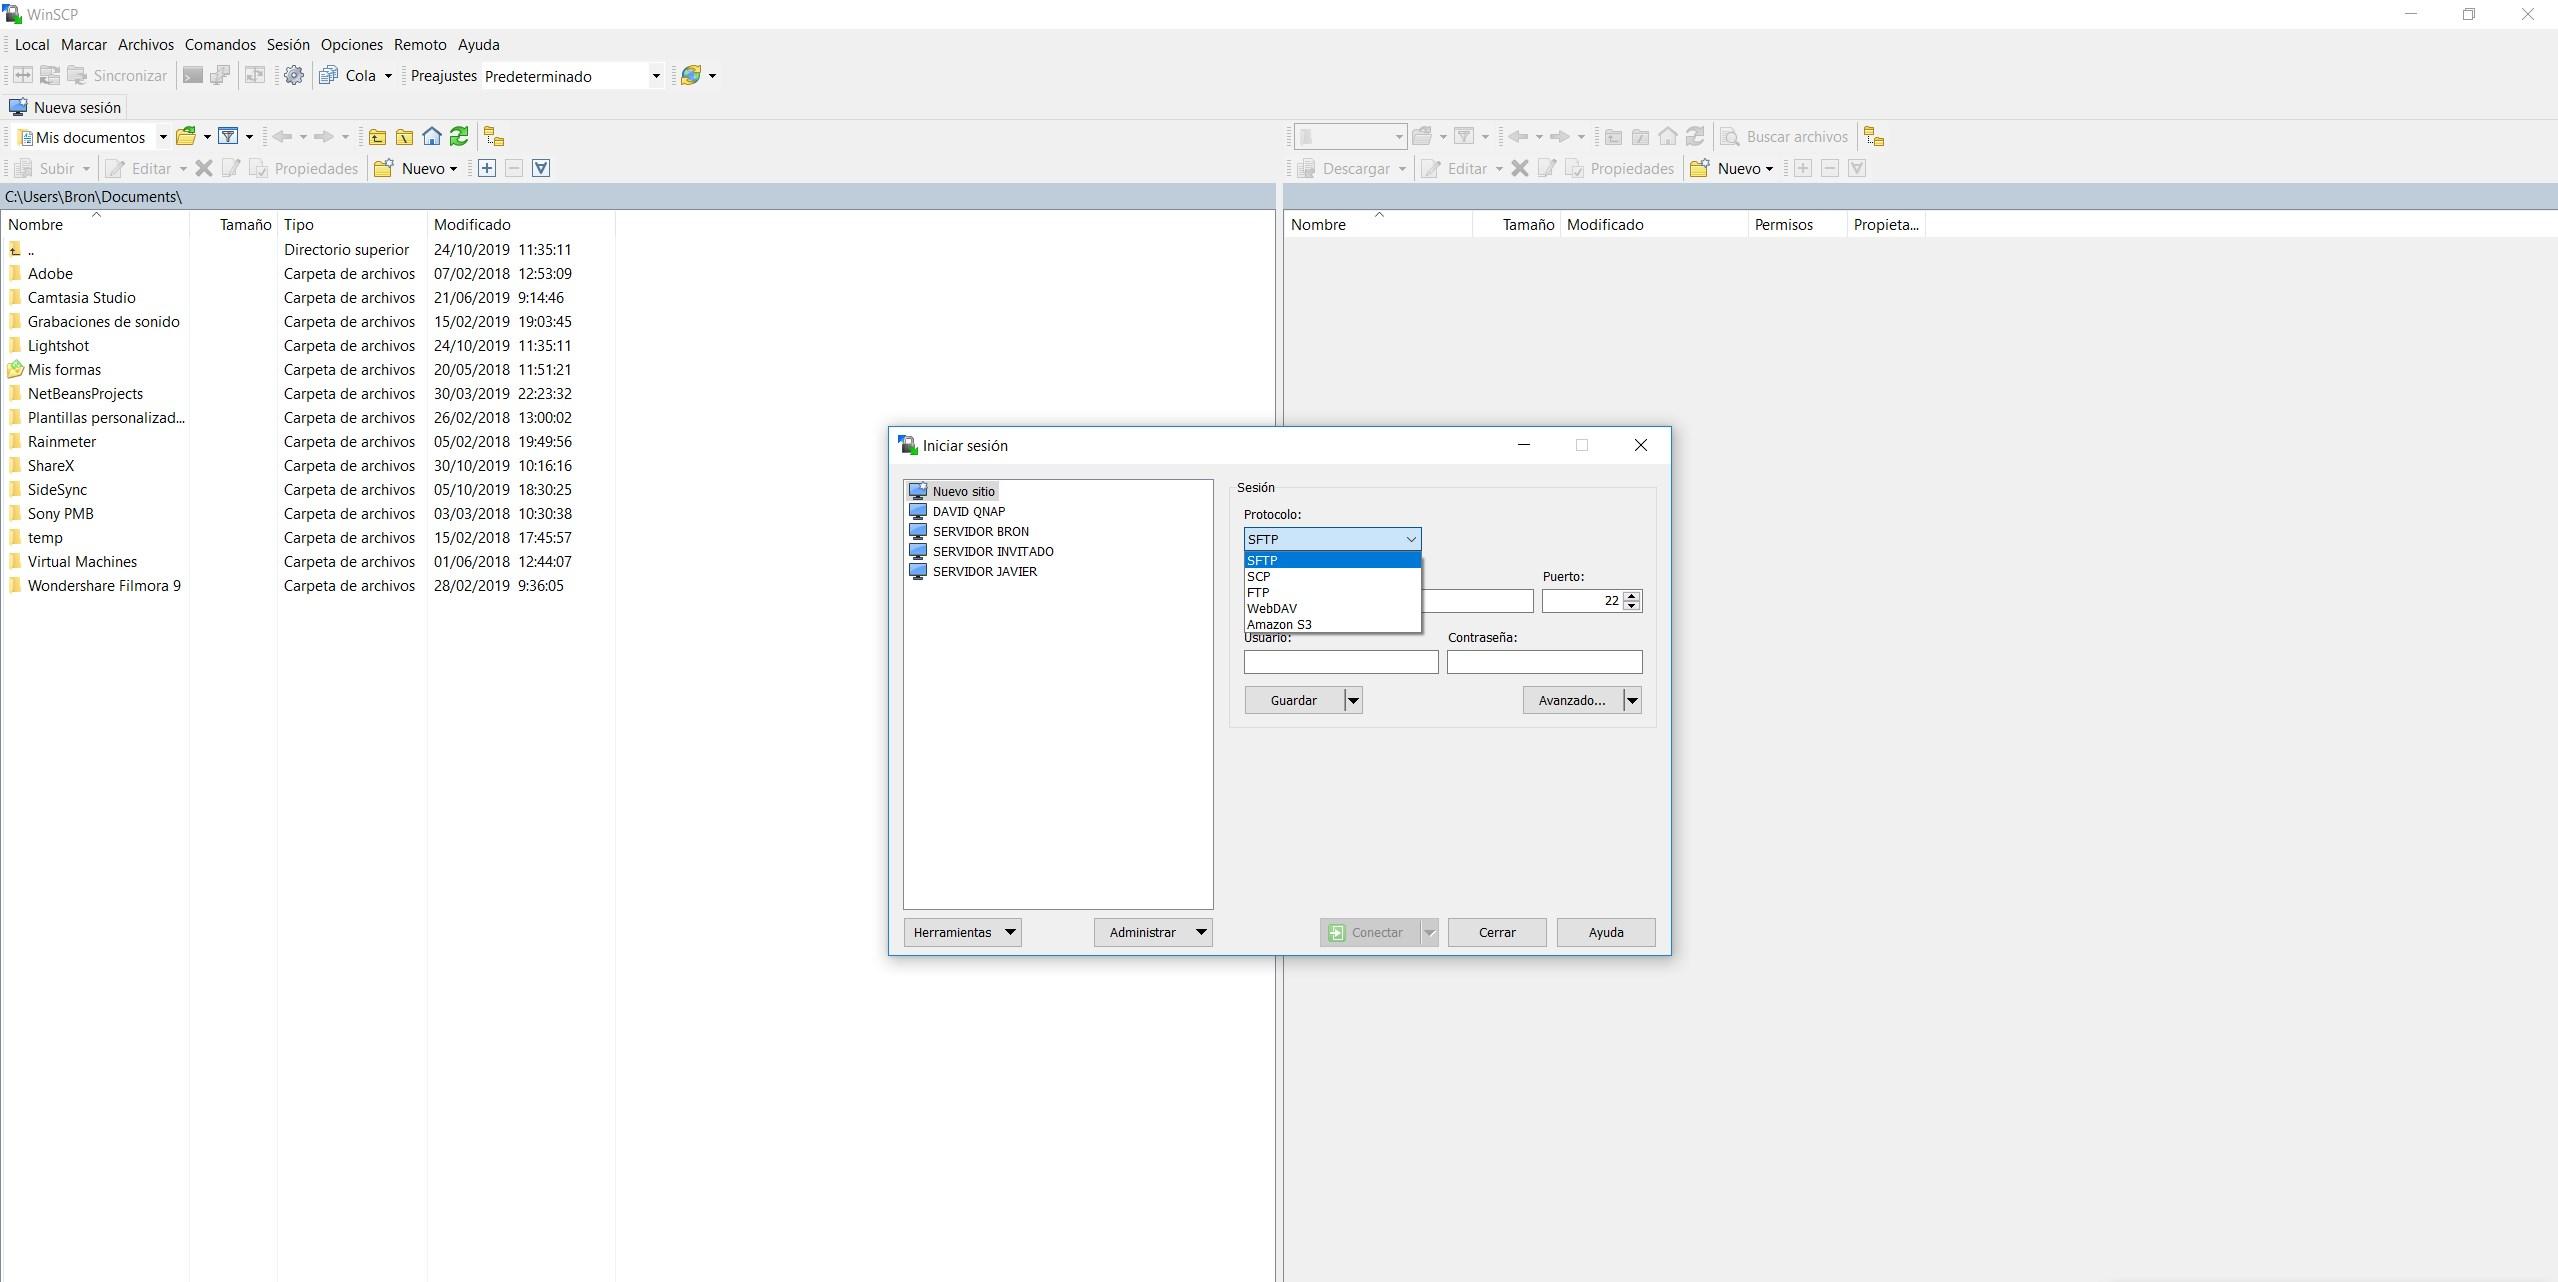This screenshot has height=1282, width=2558.
Task: Click the local file filter icon
Action: [x=228, y=137]
